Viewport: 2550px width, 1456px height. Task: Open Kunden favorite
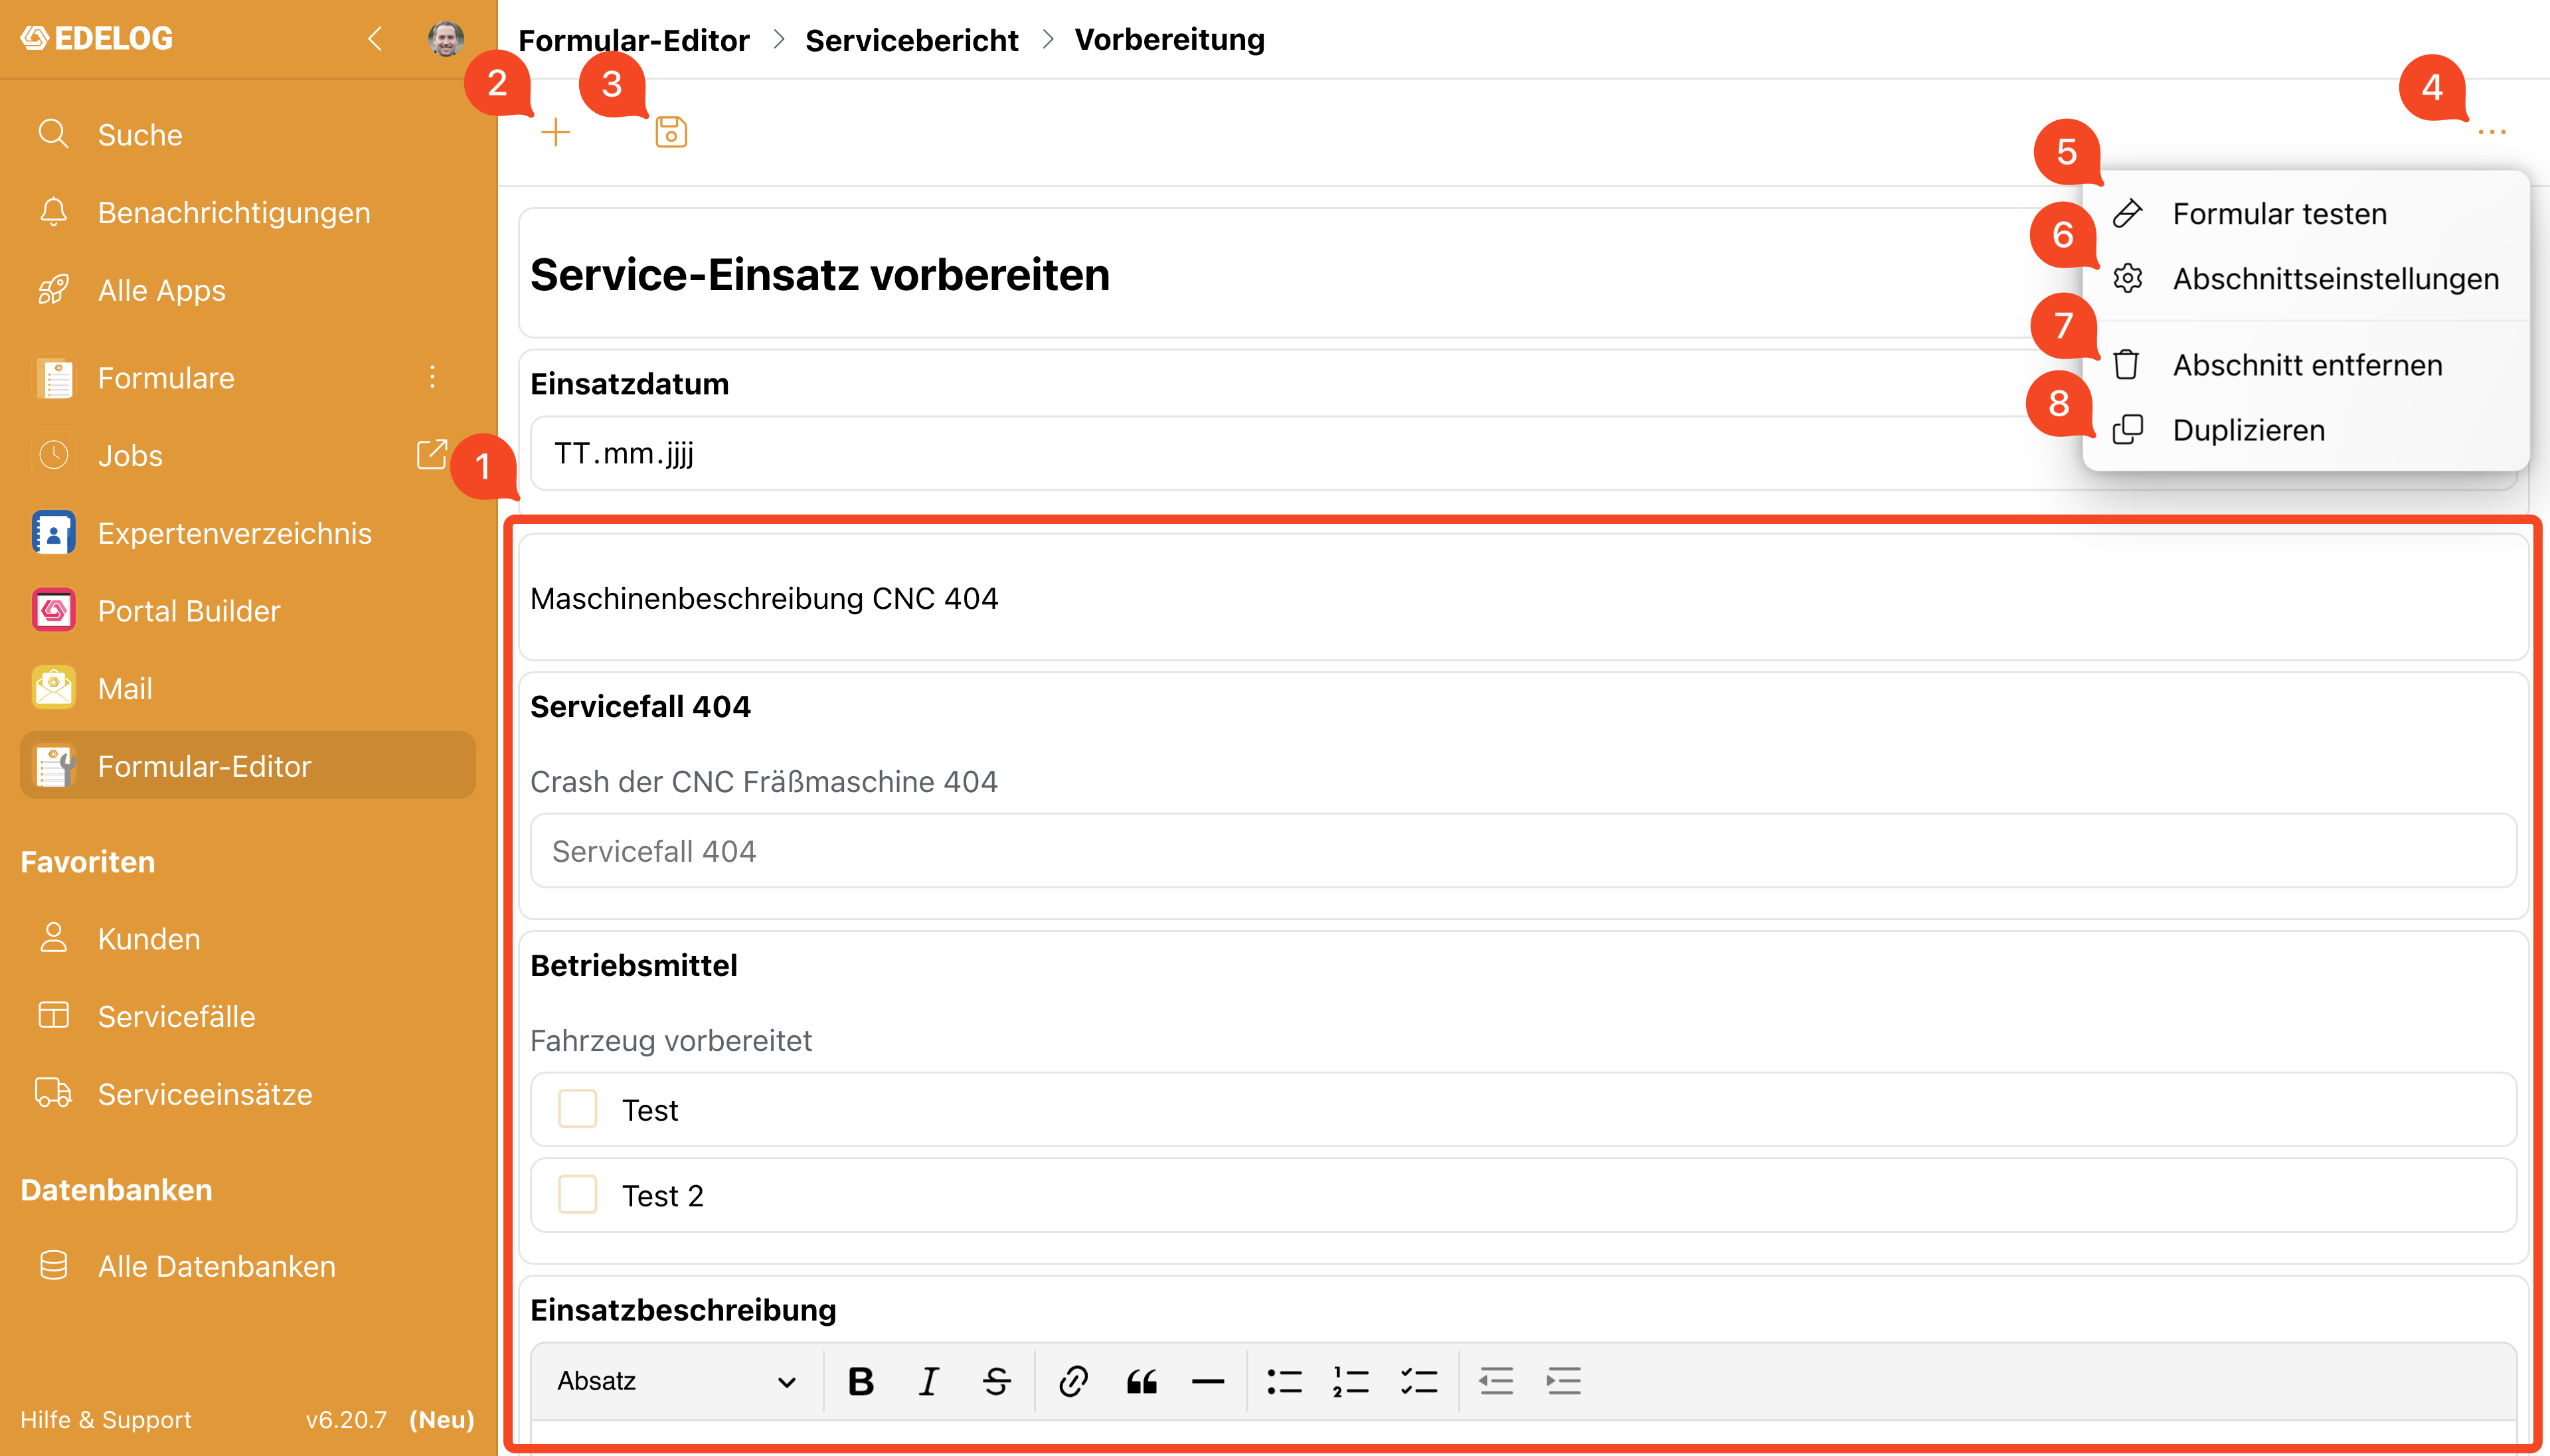248,939
